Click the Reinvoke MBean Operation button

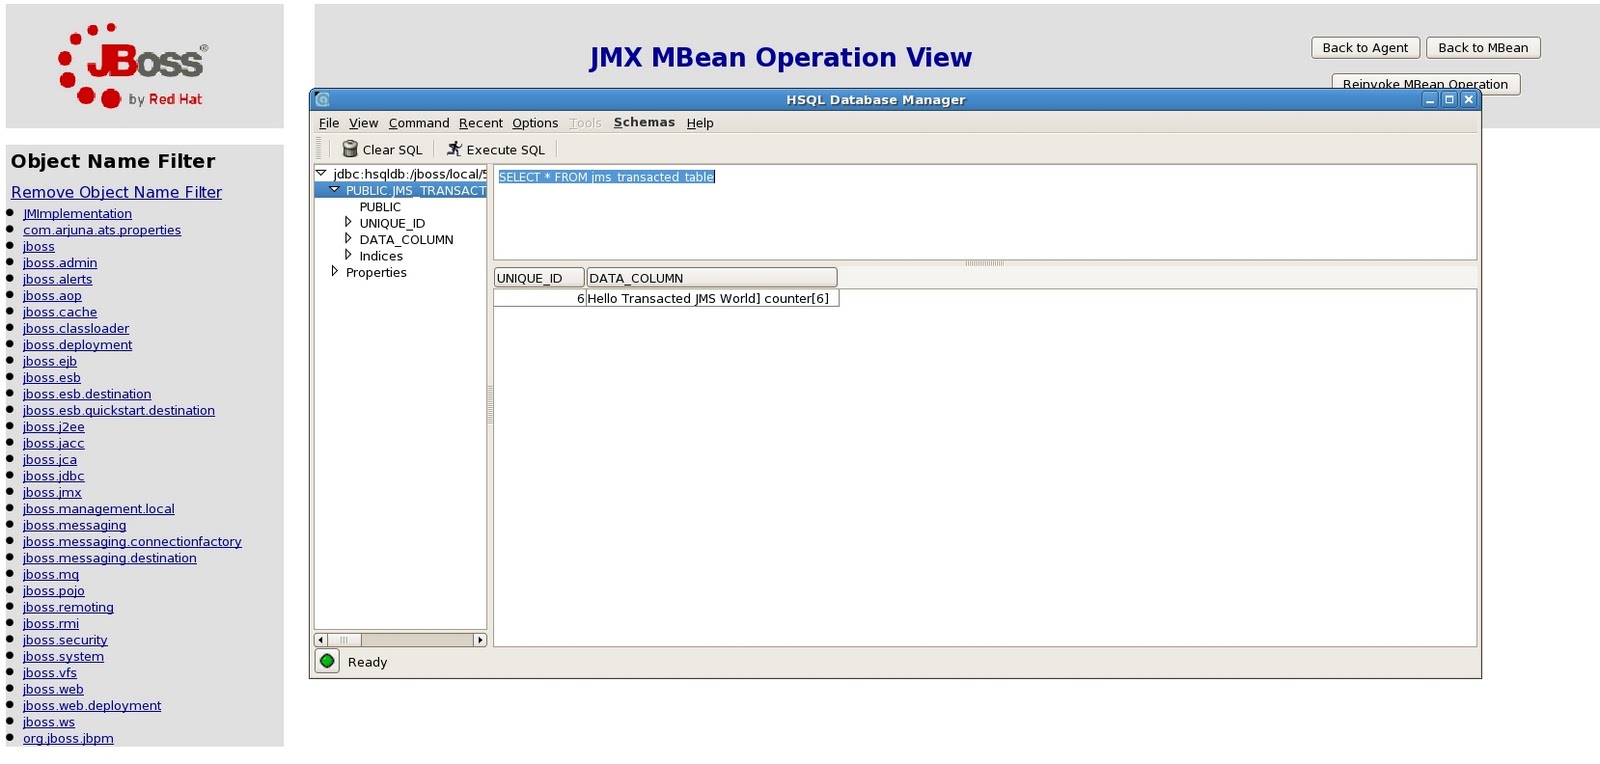pyautogui.click(x=1425, y=84)
